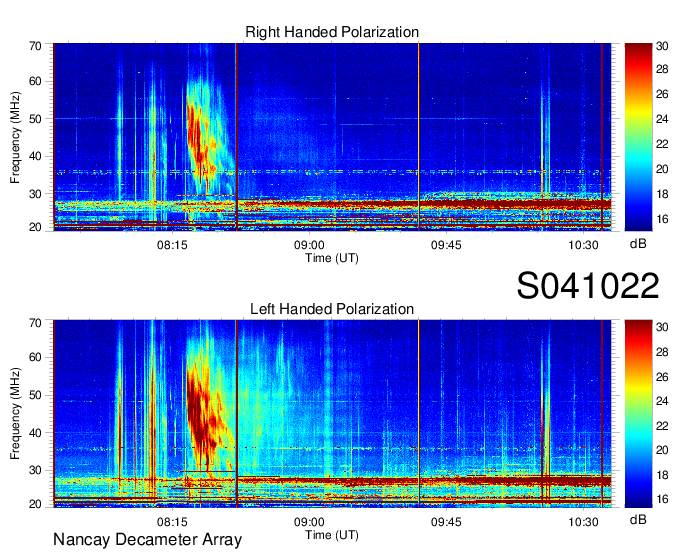Click the Frequency (MHz) label of the Left Handed plot
Image resolution: width=680 pixels, height=552 pixels.
pos(15,414)
